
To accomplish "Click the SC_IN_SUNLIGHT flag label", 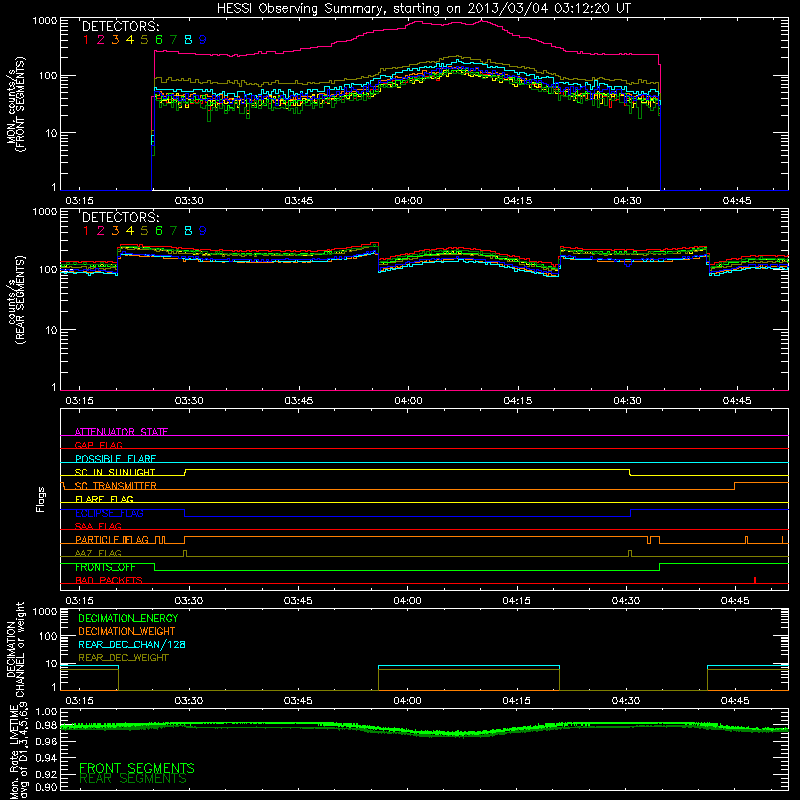I will pos(115,472).
